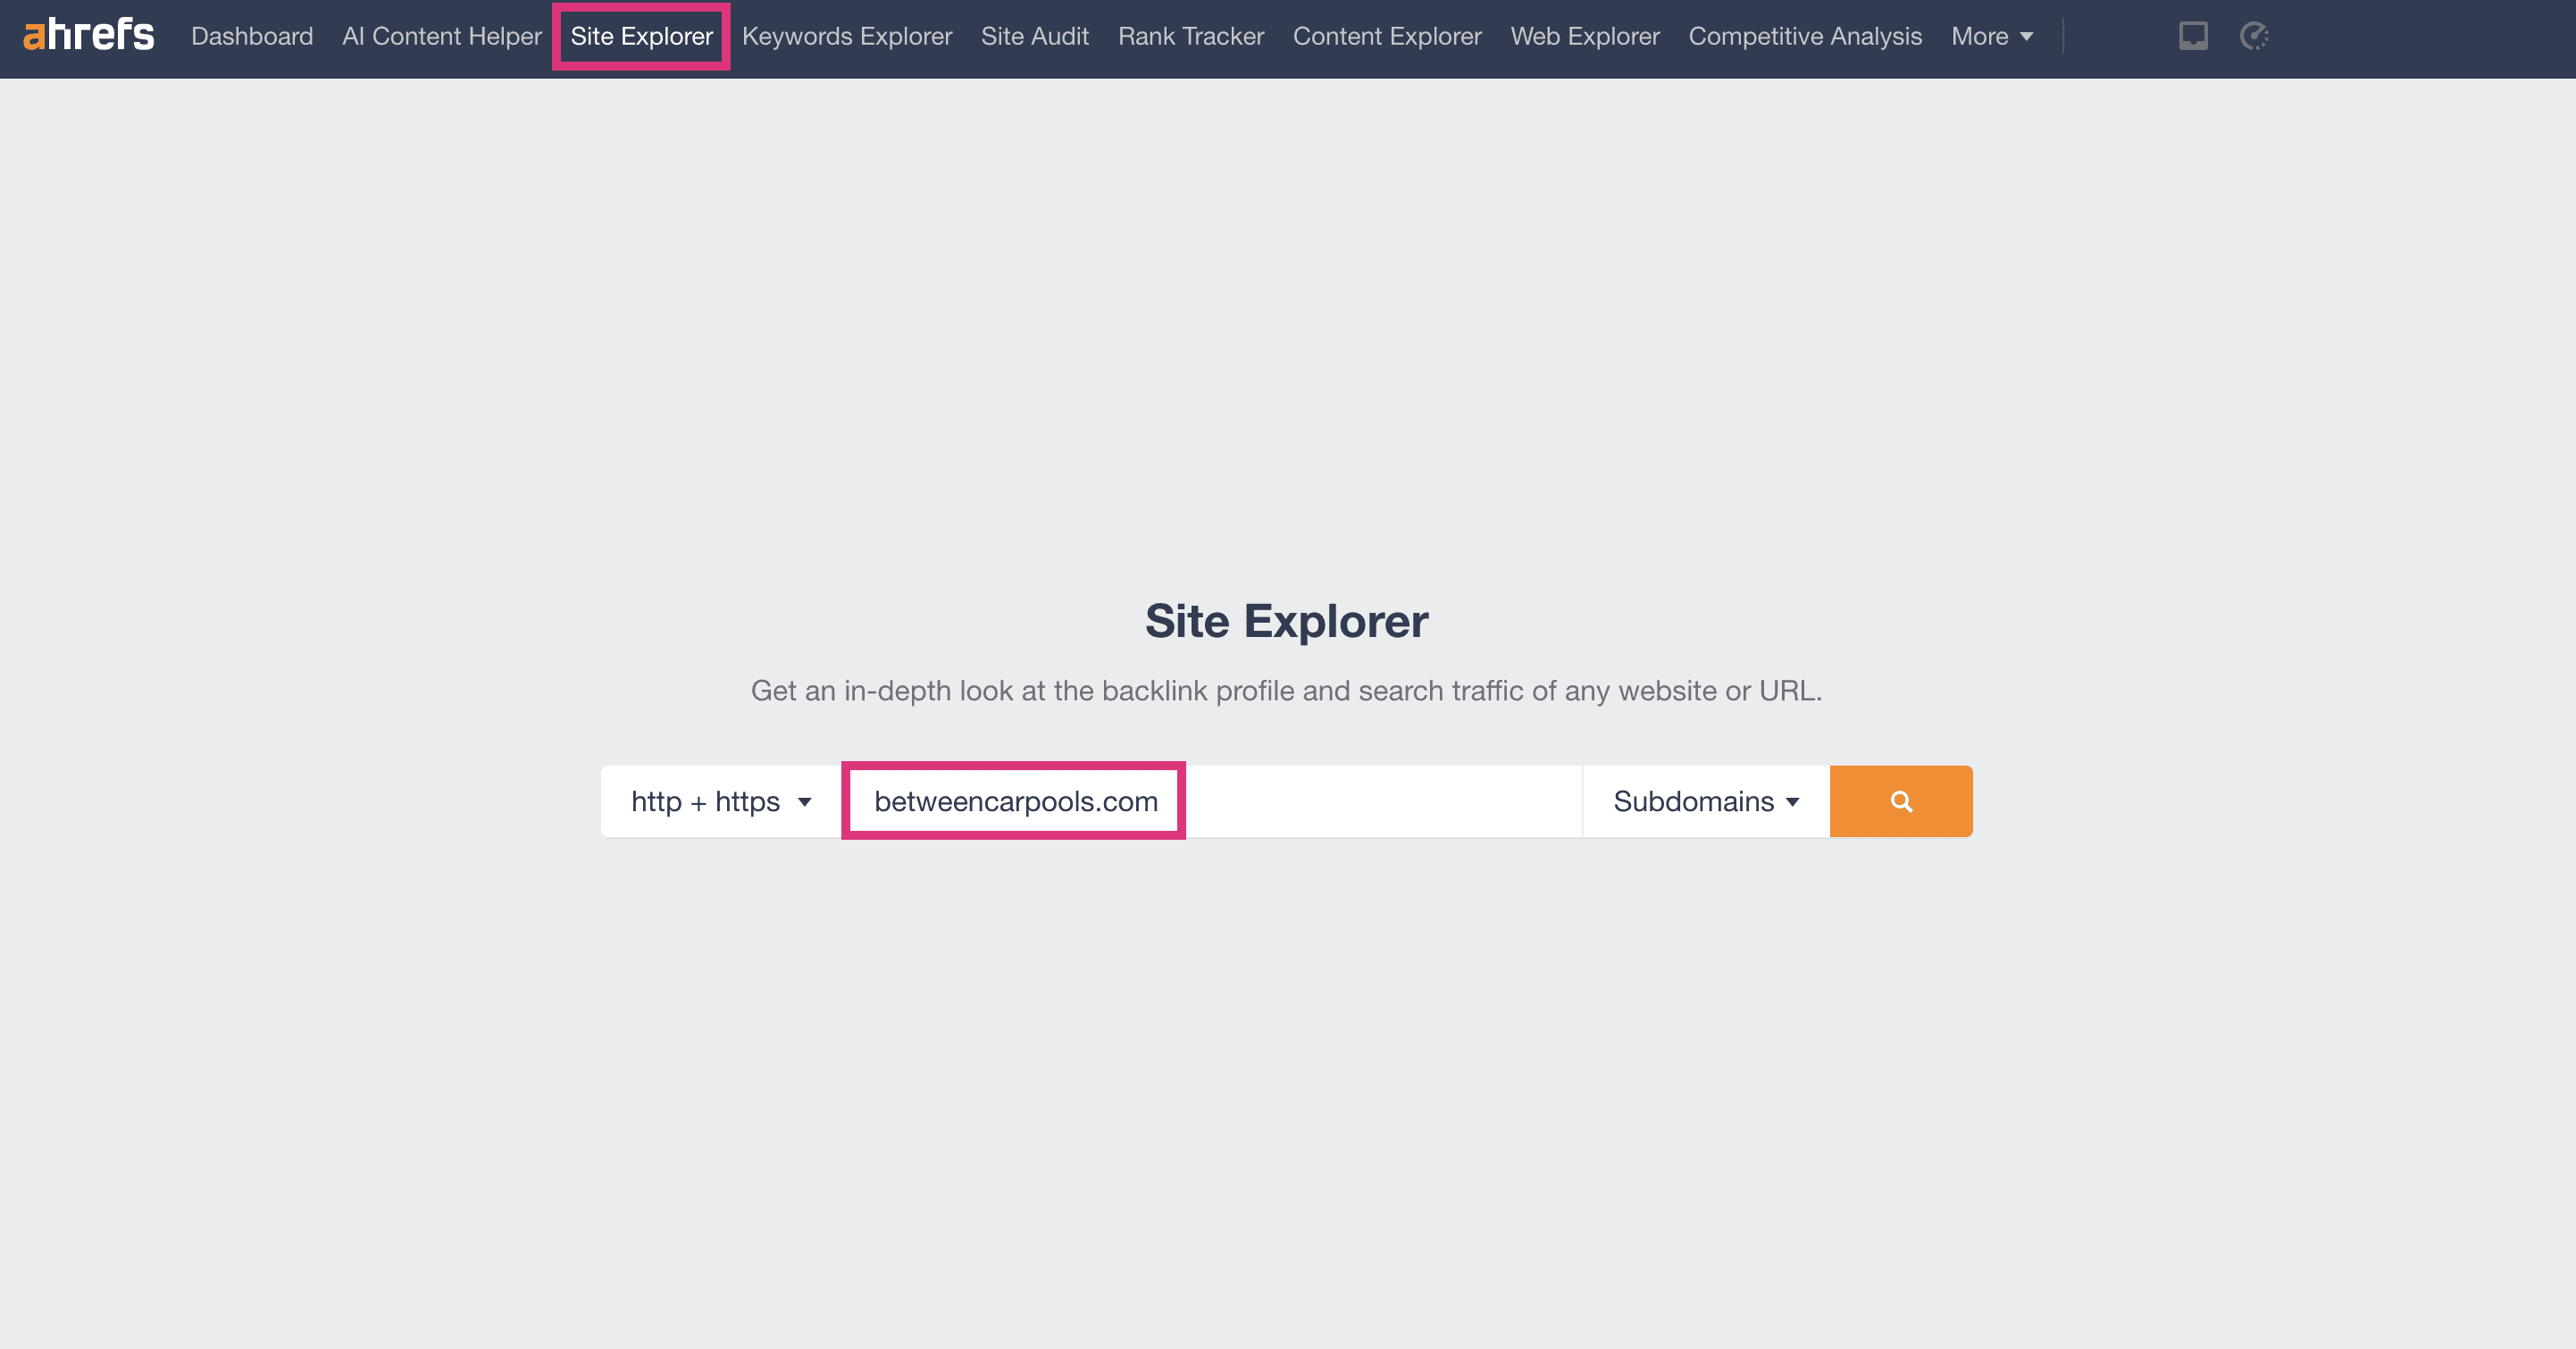Go to Dashboard
2576x1349 pixels.
252,36
